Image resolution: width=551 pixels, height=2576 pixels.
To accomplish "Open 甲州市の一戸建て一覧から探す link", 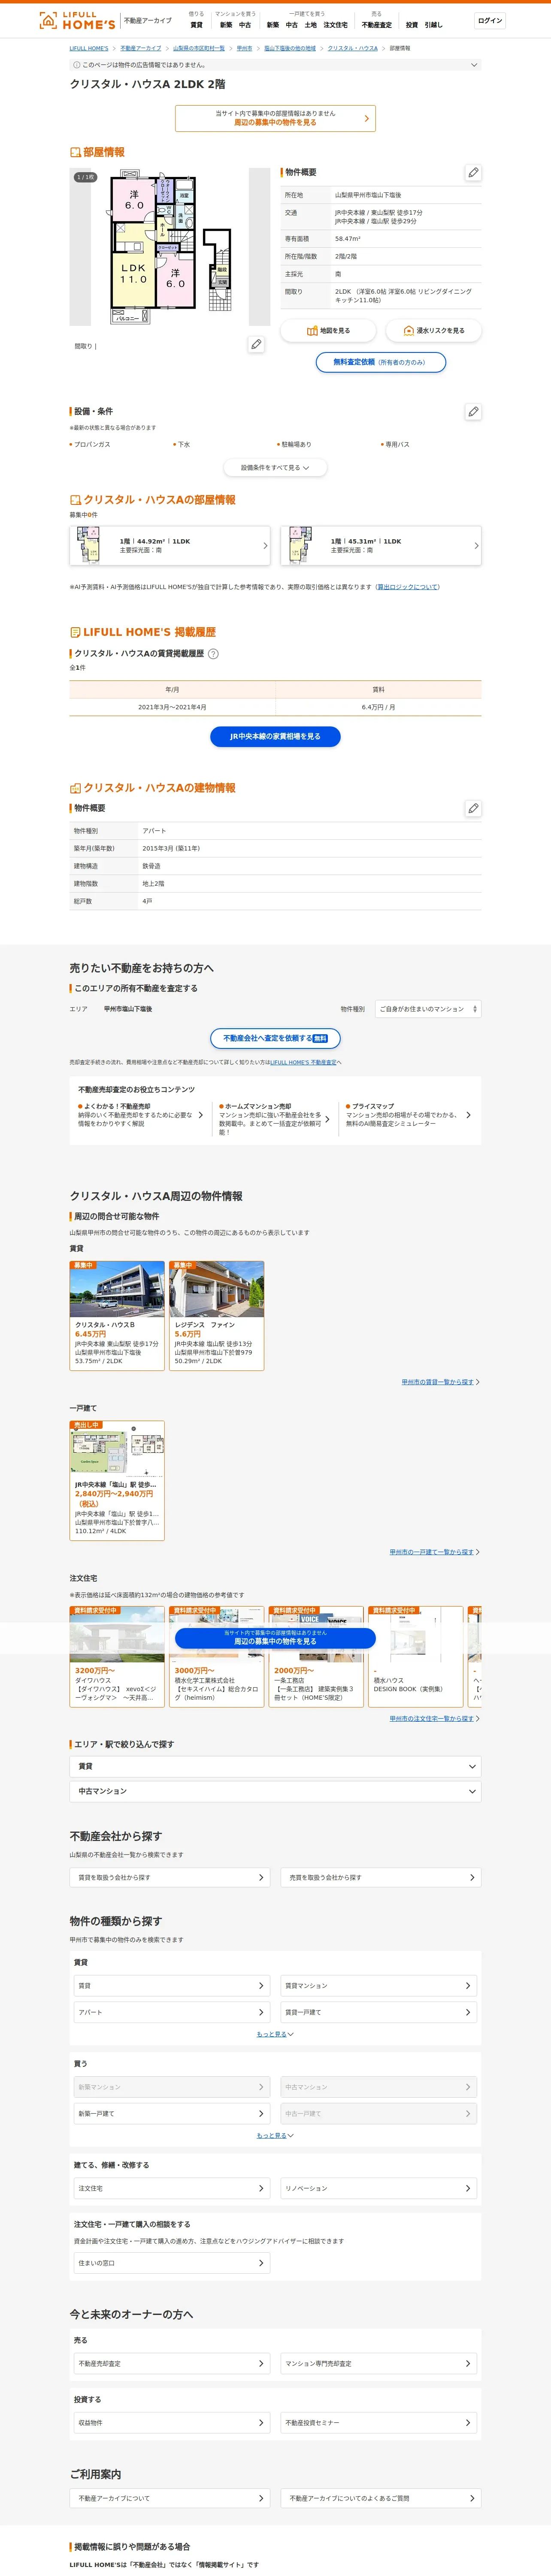I will (432, 1552).
